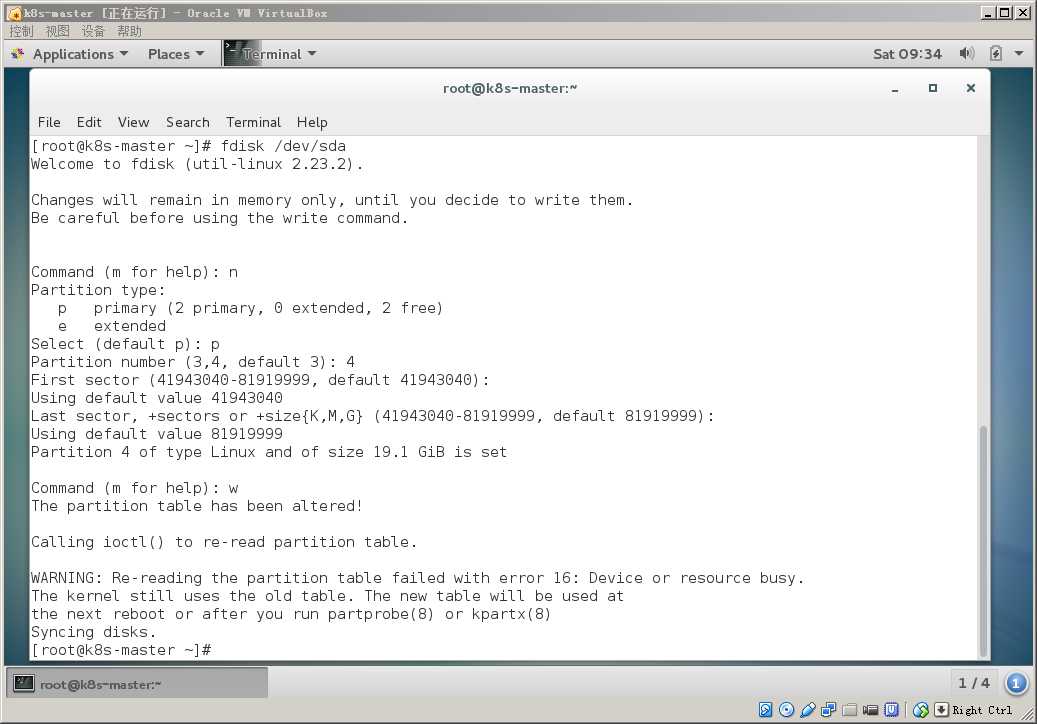Click the VirtualBox CPU virtualization status icon
Screen dimensions: 1037x724
[x=892, y=709]
